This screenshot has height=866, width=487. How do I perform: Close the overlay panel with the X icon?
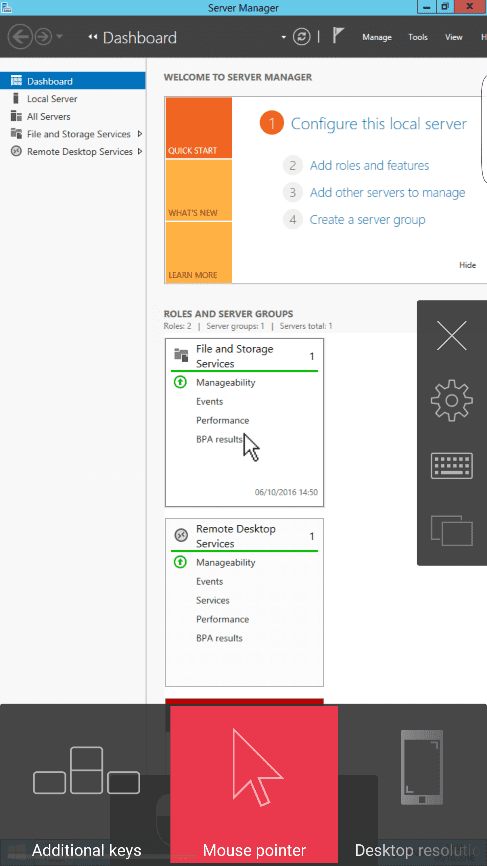(x=452, y=335)
